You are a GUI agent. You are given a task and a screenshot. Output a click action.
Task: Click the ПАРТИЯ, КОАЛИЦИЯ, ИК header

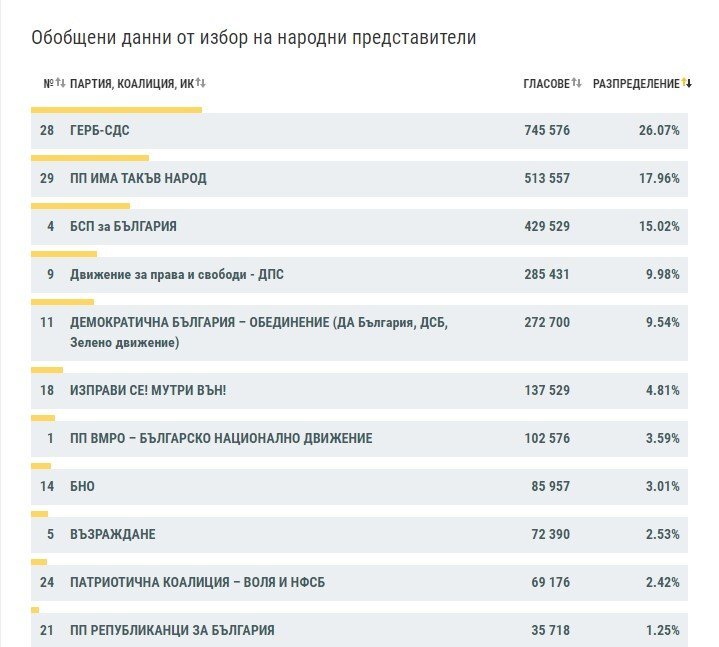pyautogui.click(x=132, y=84)
